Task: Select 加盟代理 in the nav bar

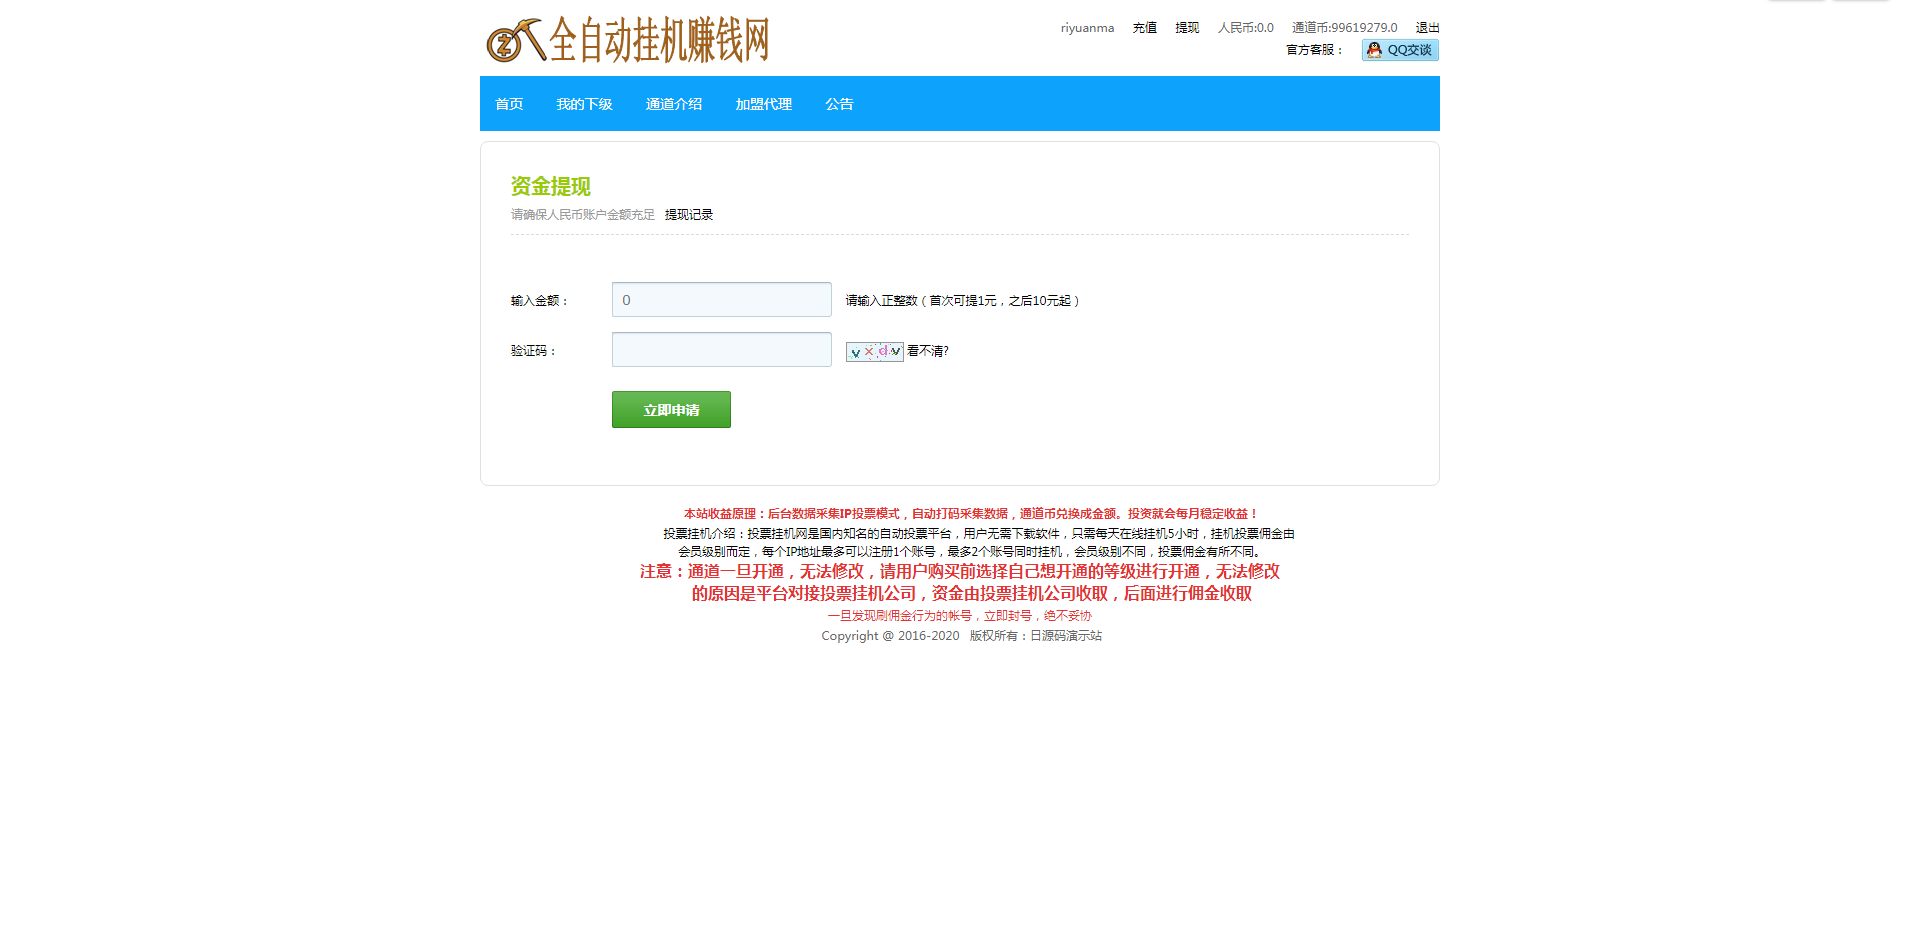Action: pos(763,104)
